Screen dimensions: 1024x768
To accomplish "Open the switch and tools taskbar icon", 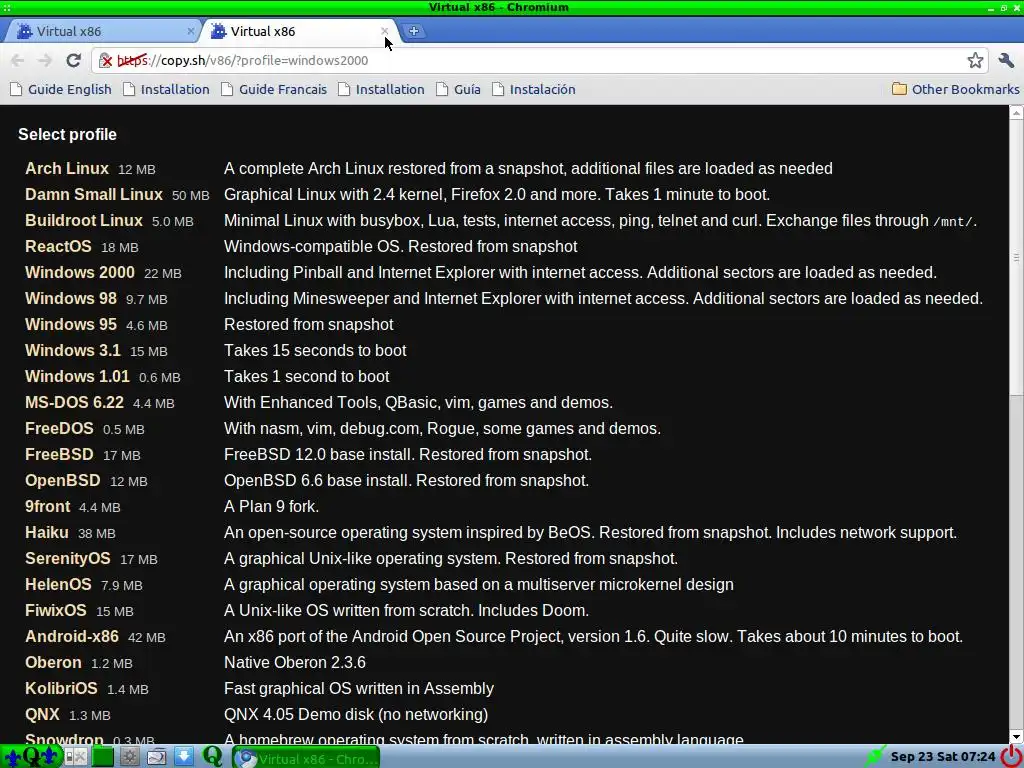I will tap(75, 757).
